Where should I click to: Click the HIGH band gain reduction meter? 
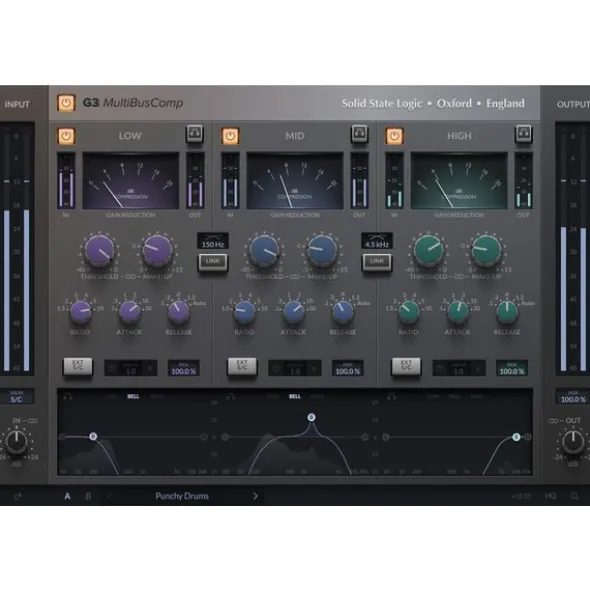tap(459, 181)
